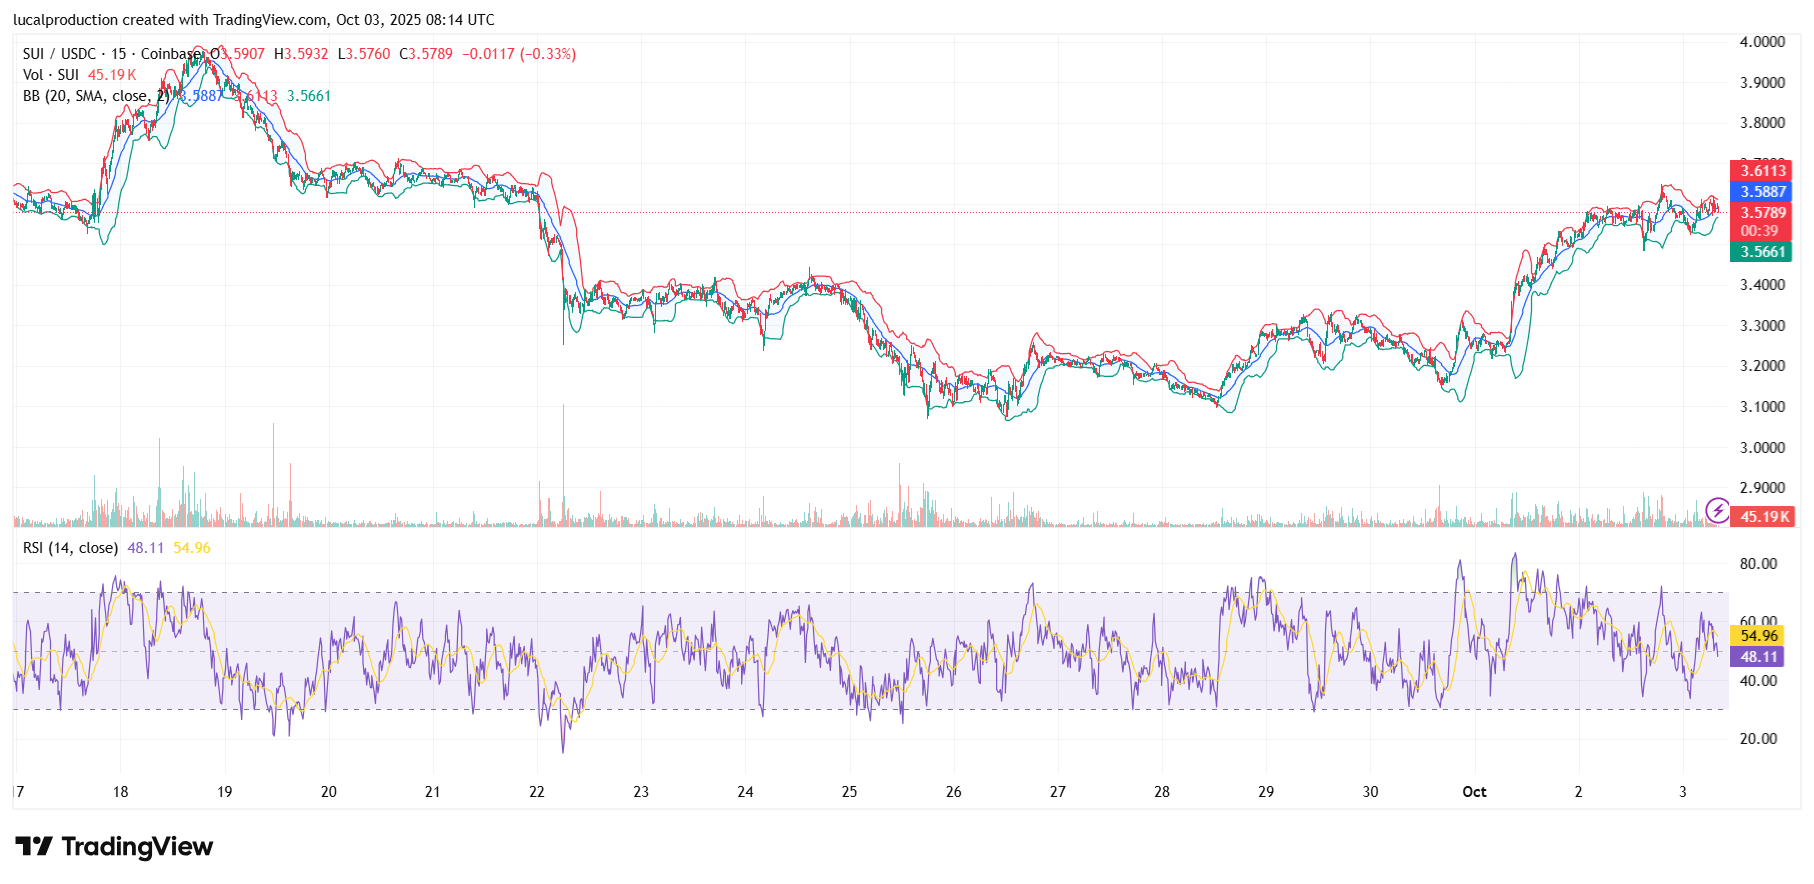Click the 80.00 level on RSI scale
Screen dimensions: 1814x884
point(1758,564)
